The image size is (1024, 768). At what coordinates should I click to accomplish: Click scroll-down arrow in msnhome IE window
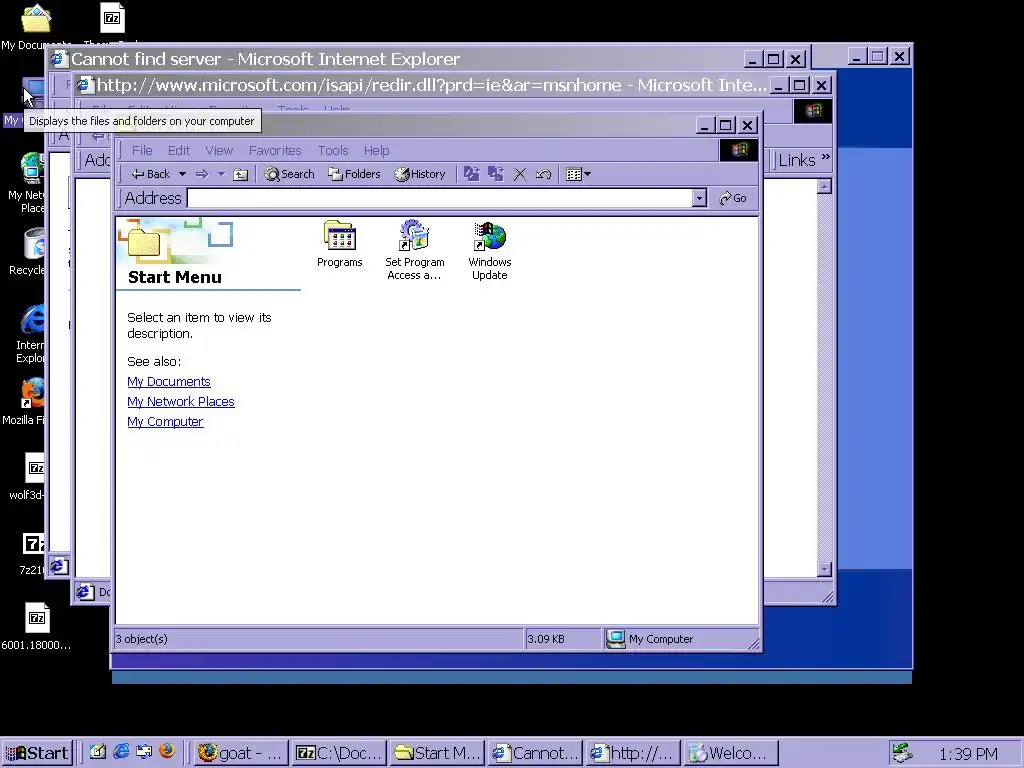[824, 569]
